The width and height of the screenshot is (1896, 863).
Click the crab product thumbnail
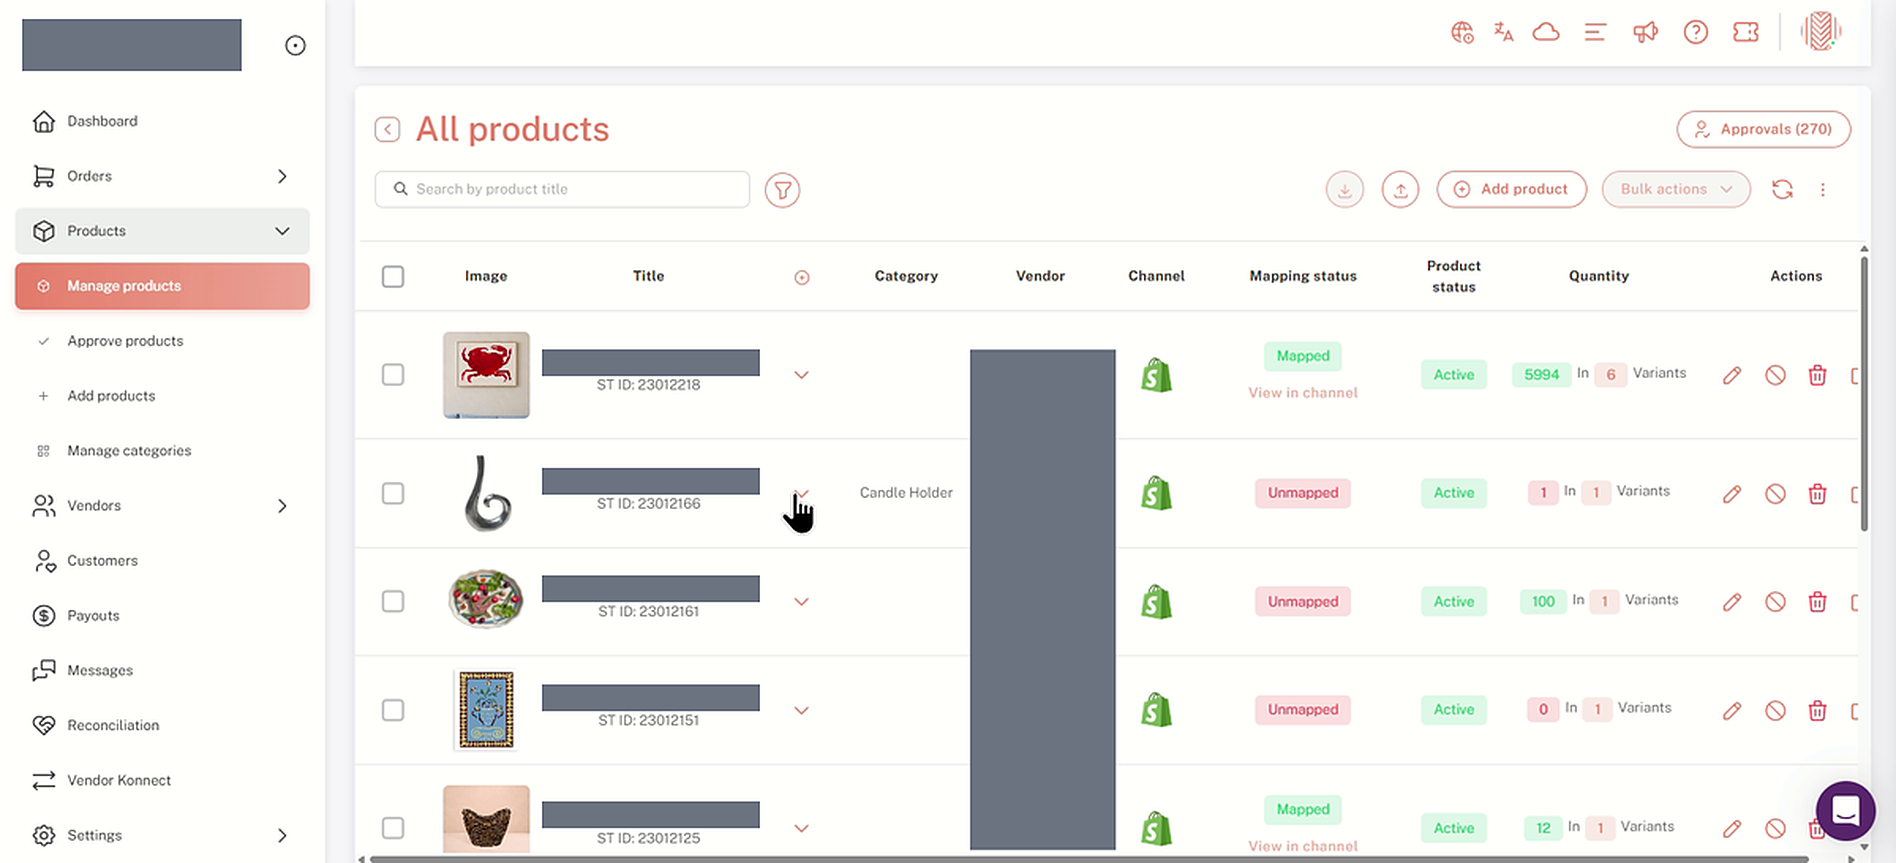tap(486, 375)
